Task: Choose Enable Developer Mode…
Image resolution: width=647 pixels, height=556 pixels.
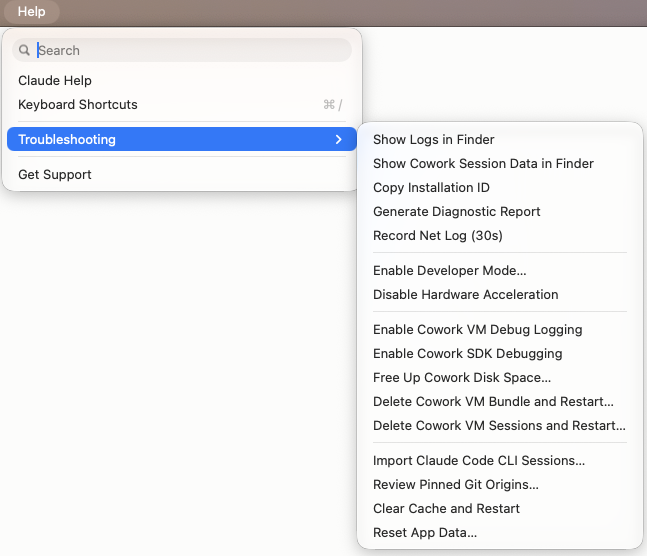Action: click(500, 270)
